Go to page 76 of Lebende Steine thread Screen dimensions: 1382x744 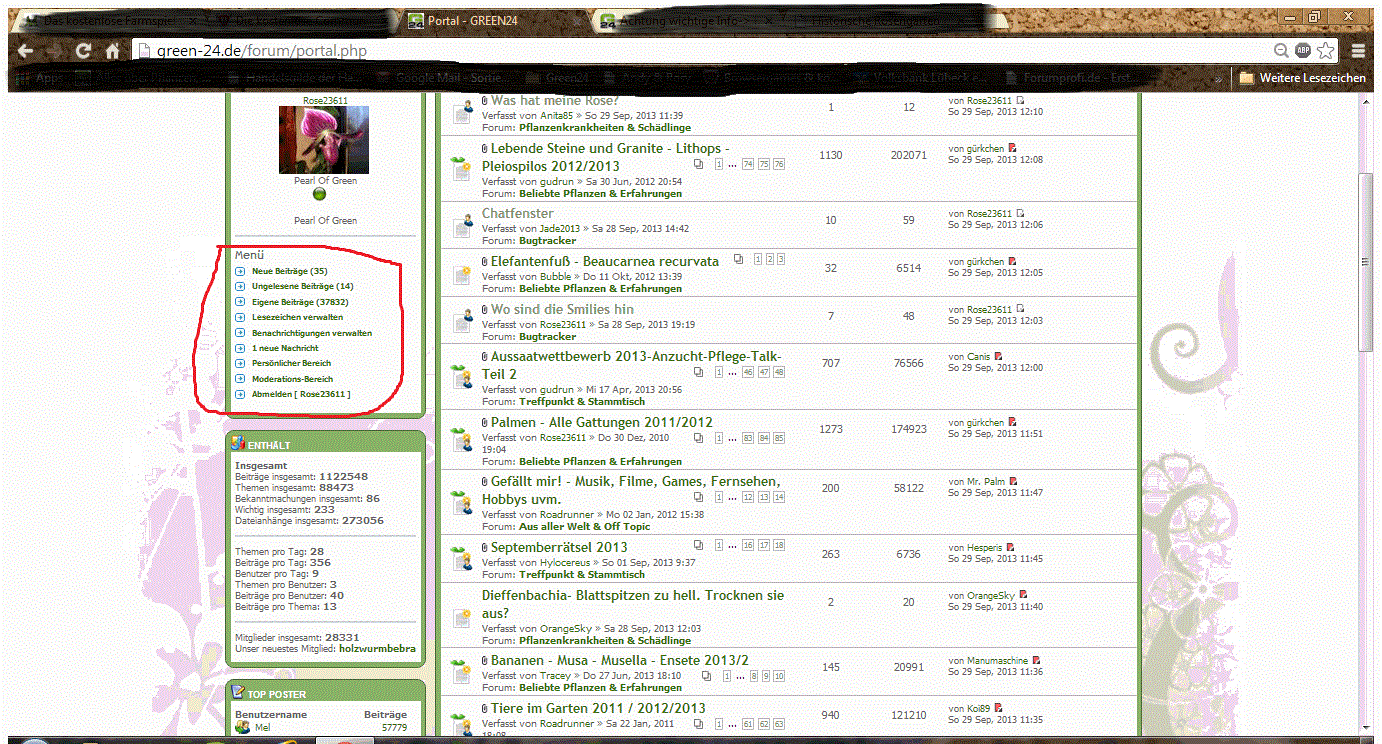(x=779, y=164)
